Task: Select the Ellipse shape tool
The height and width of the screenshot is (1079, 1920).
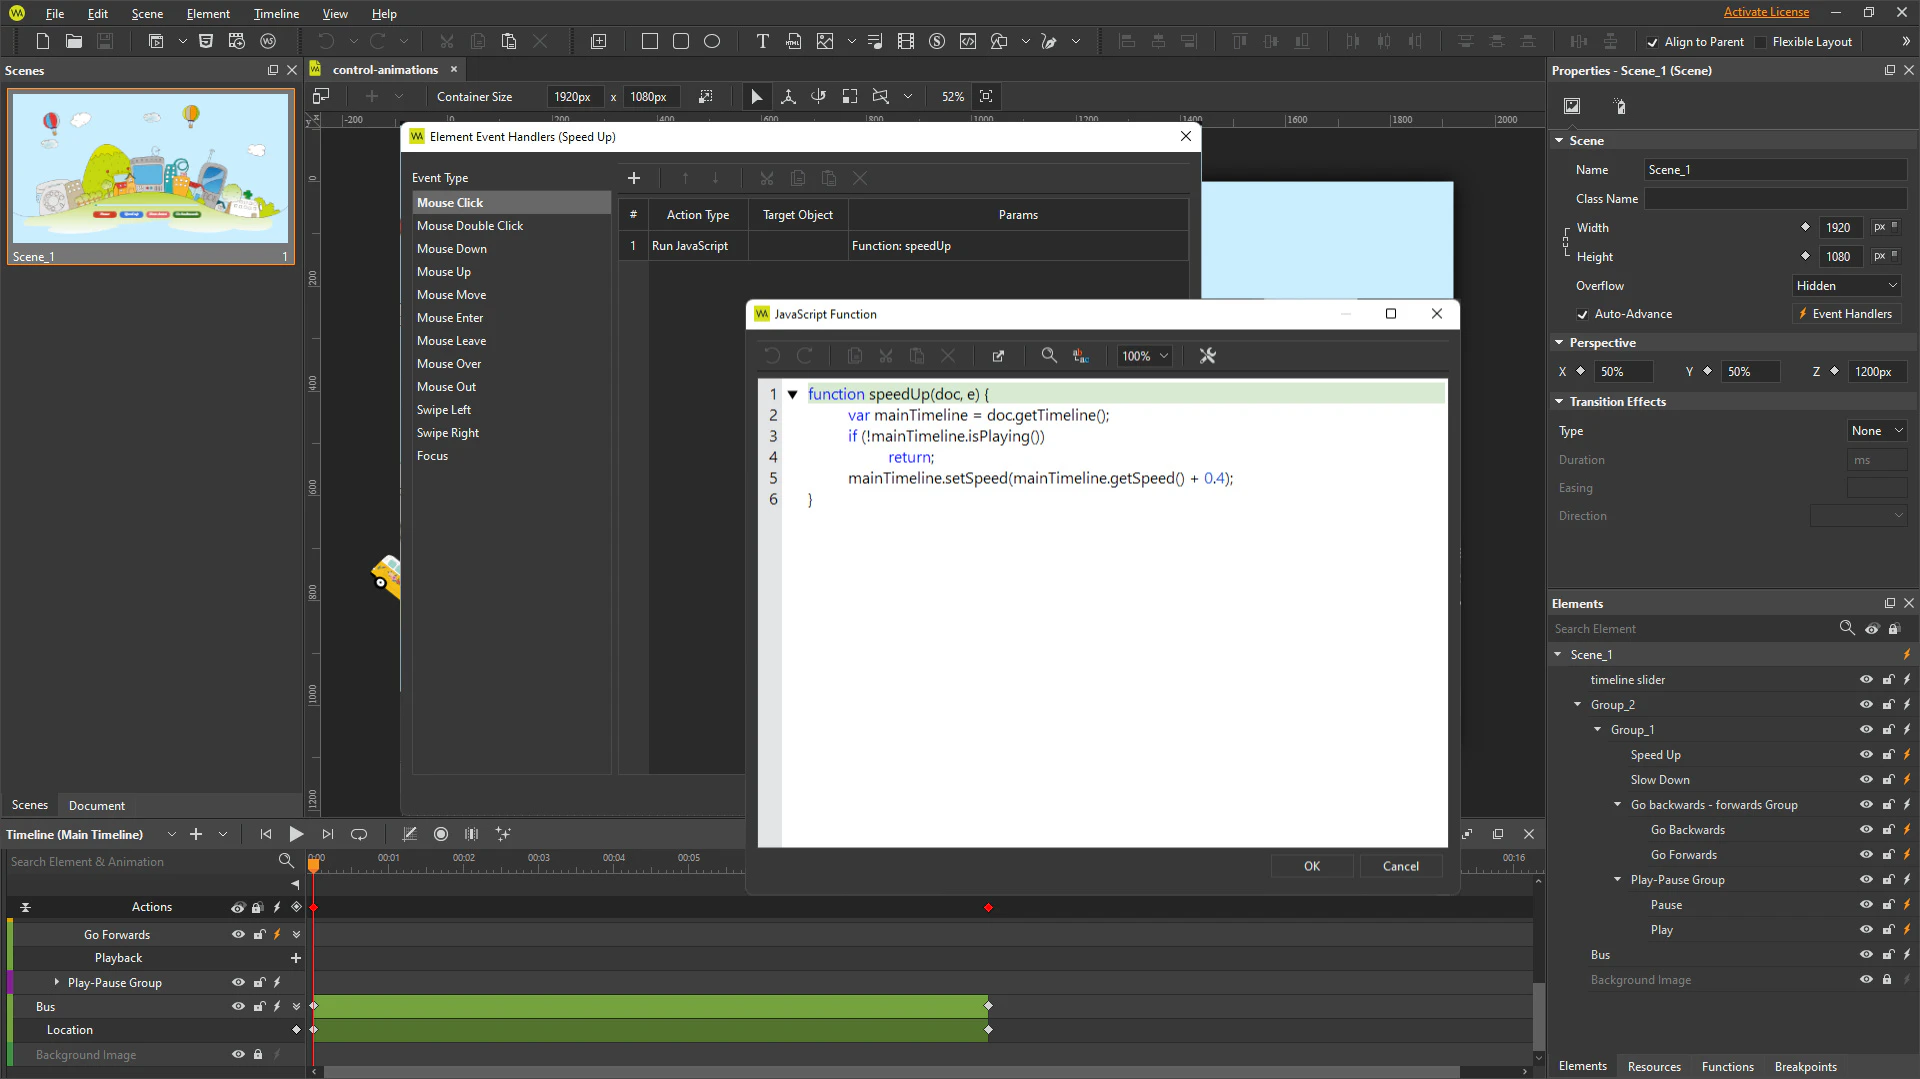Action: 713,41
